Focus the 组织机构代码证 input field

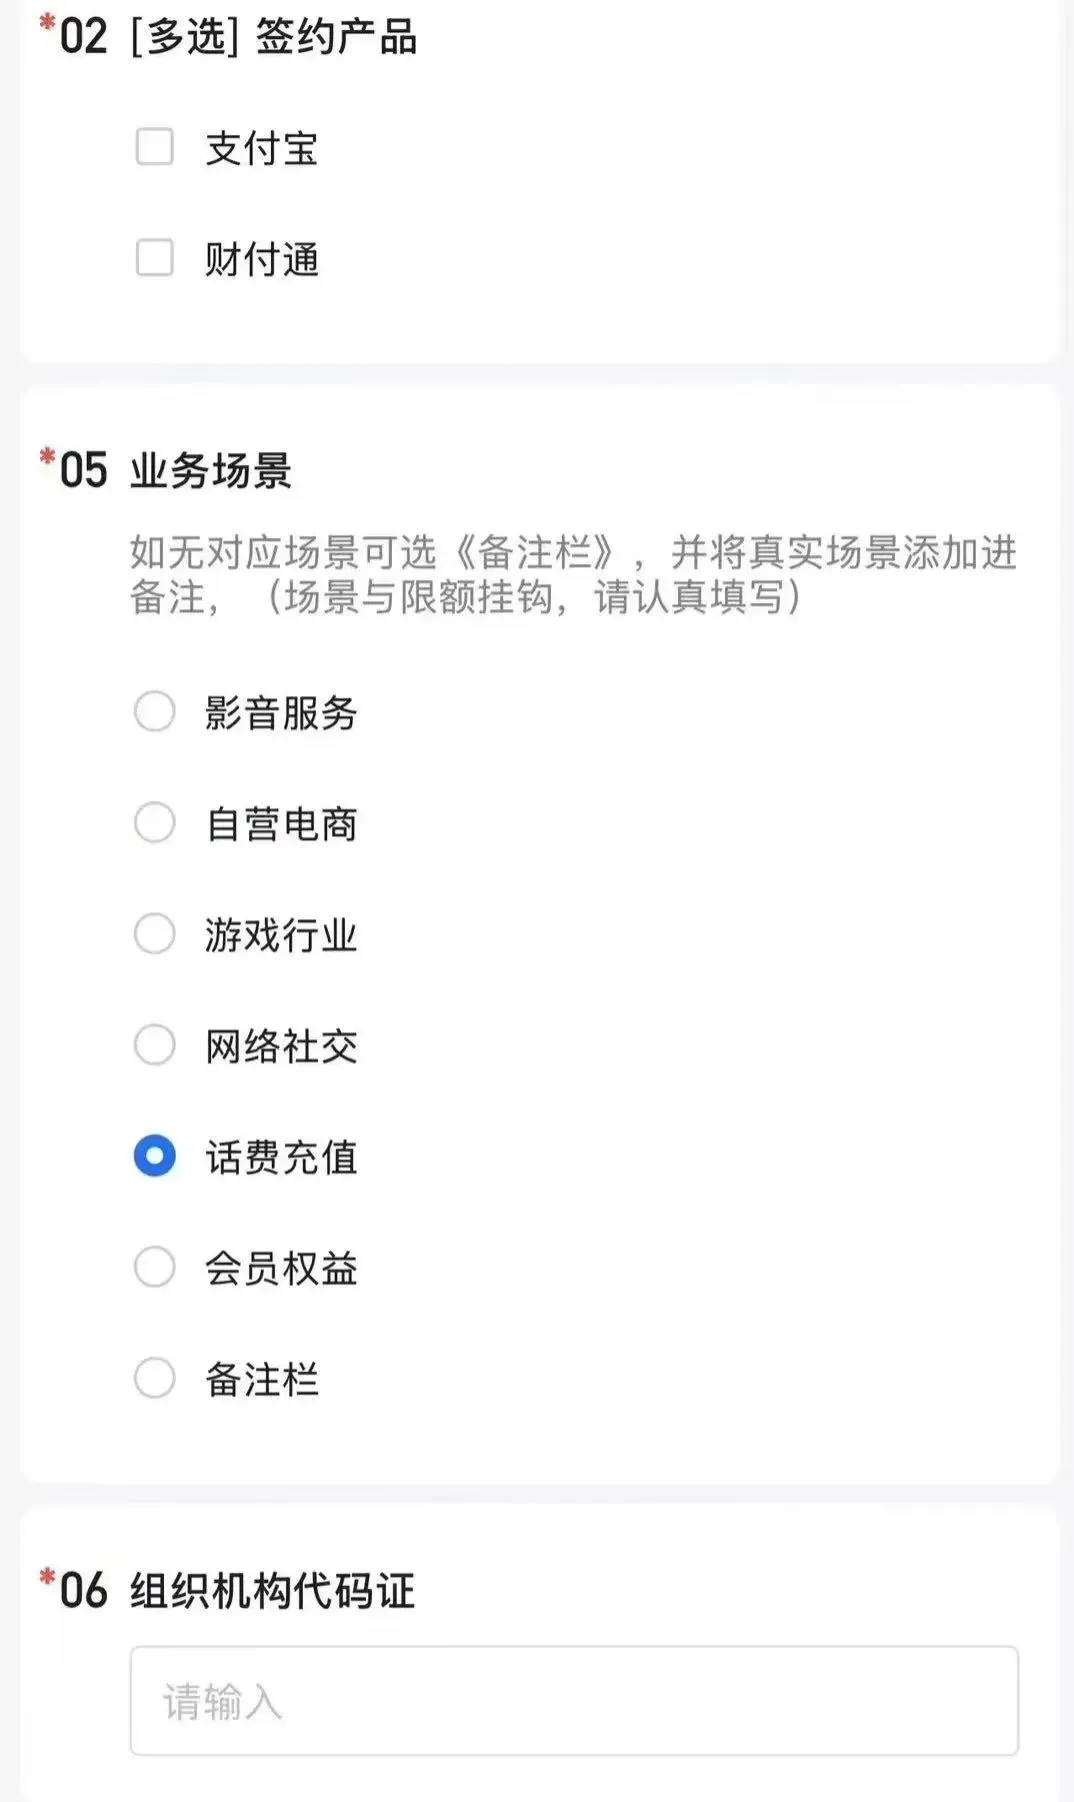[574, 1701]
